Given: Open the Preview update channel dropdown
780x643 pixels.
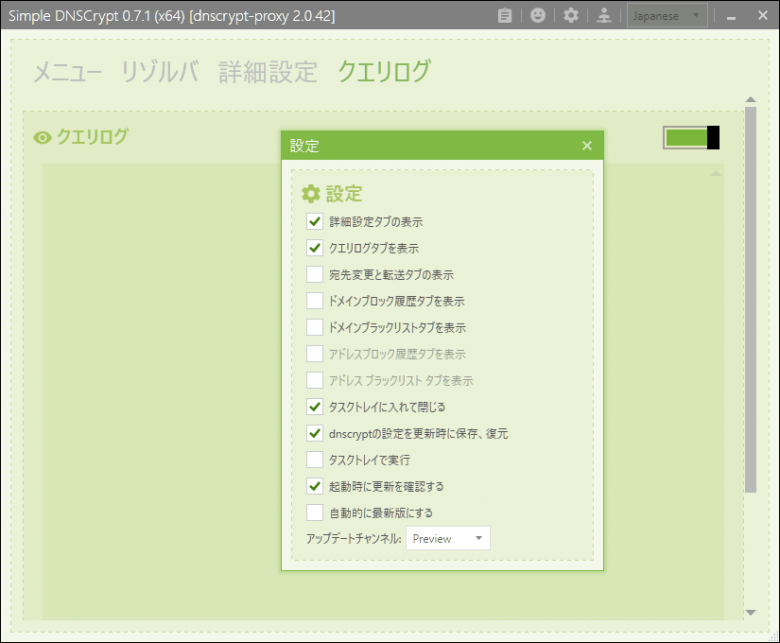Looking at the screenshot, I should 448,539.
